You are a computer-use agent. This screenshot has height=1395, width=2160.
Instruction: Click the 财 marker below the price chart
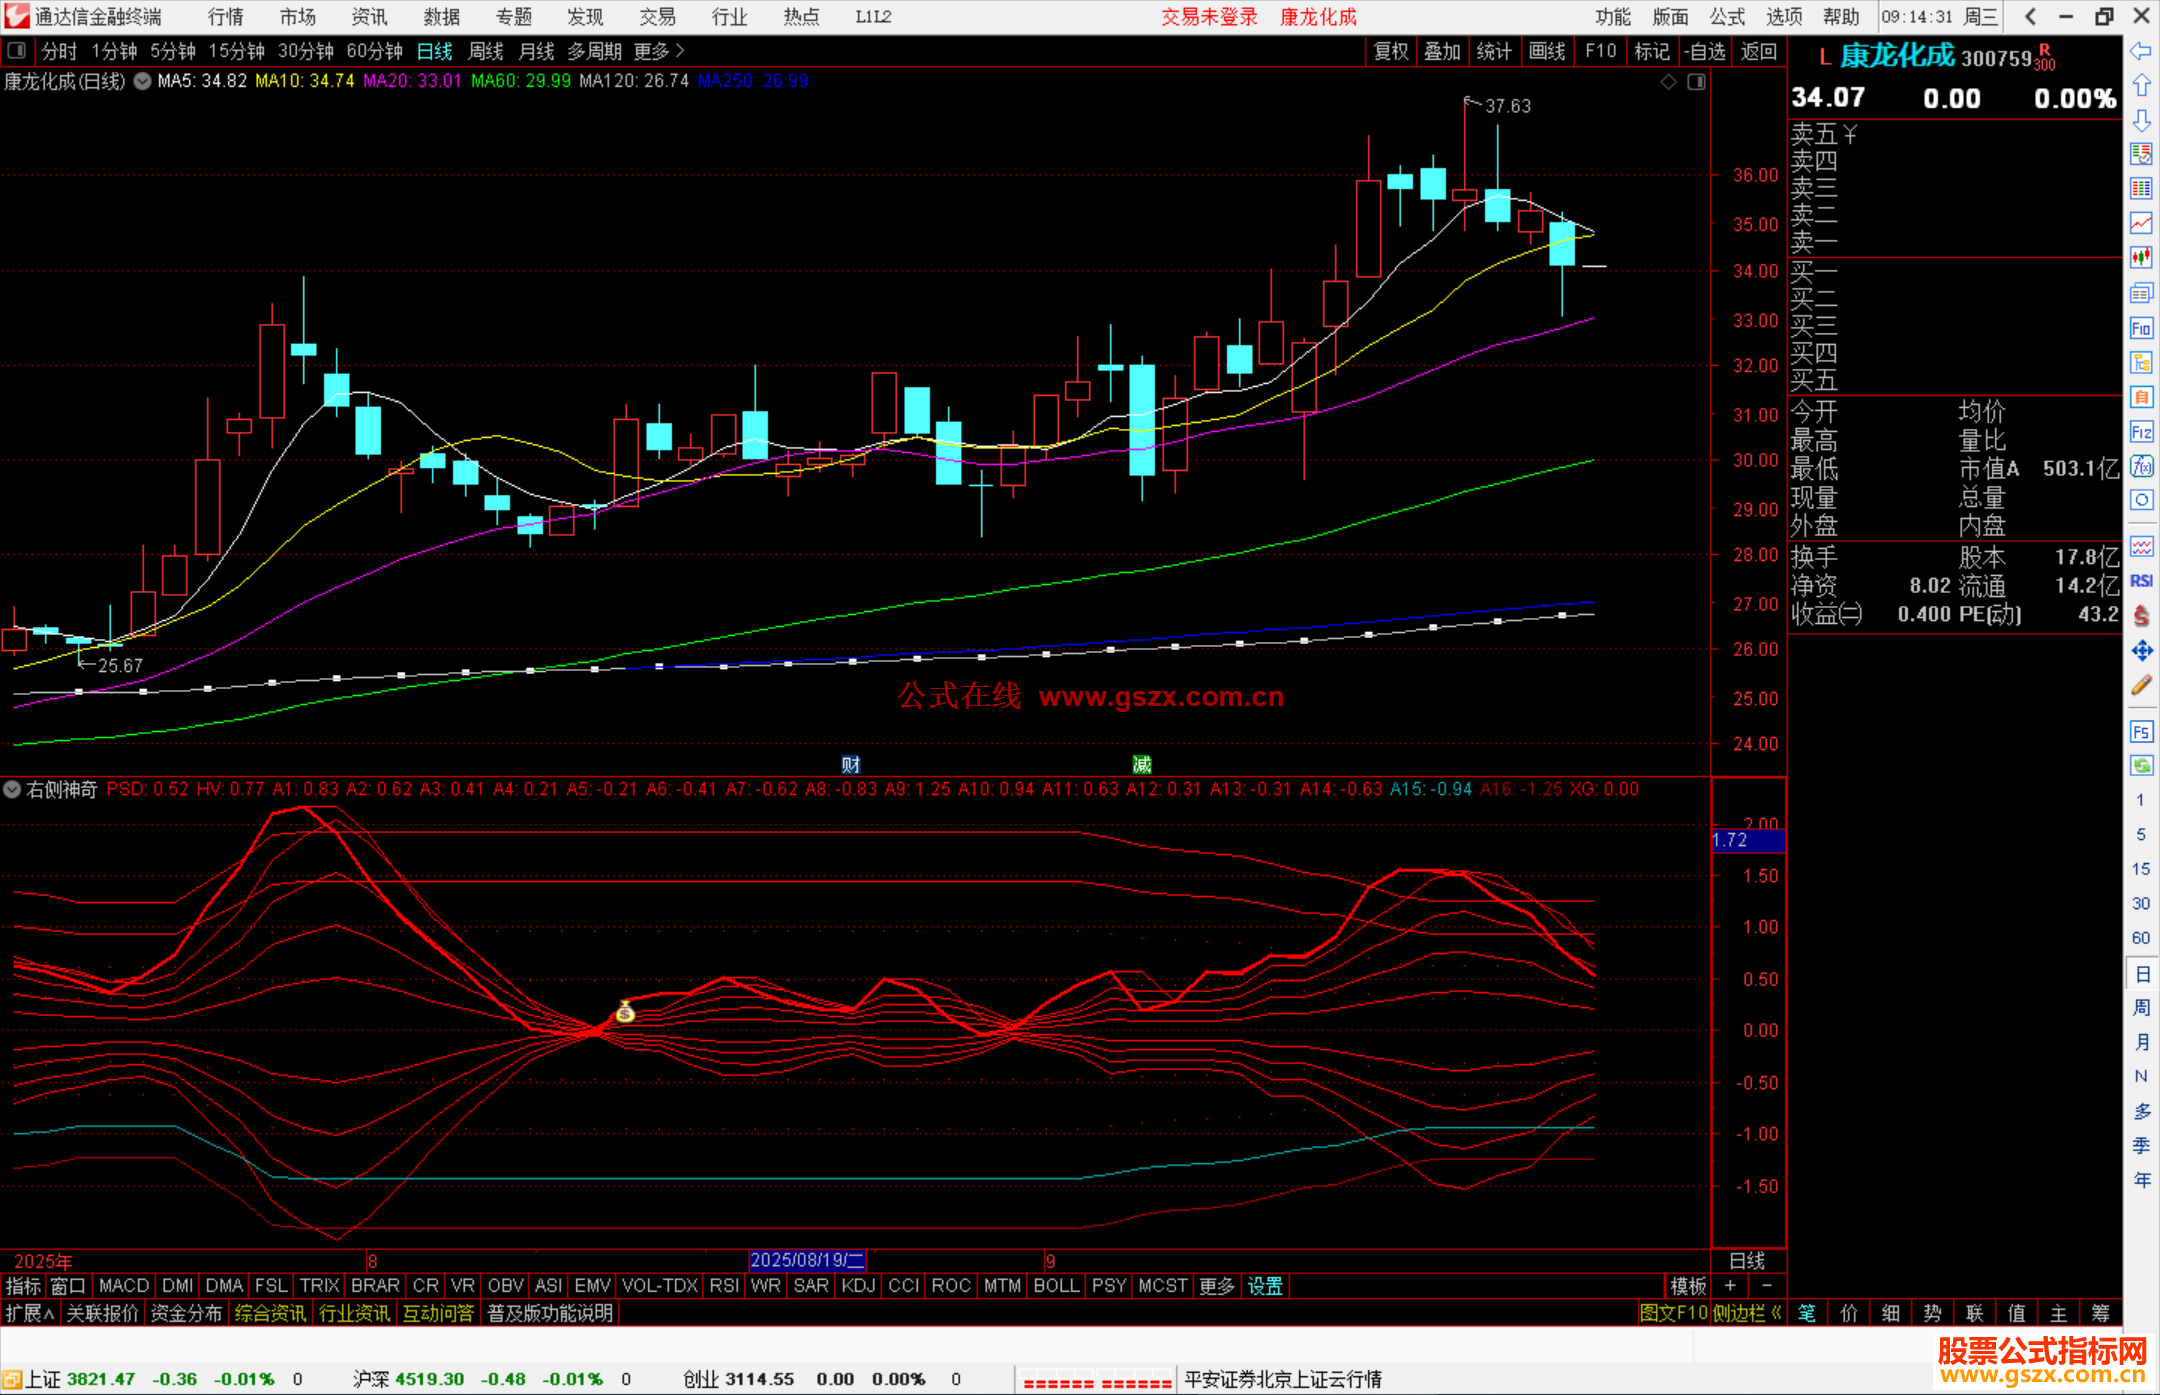coord(851,765)
